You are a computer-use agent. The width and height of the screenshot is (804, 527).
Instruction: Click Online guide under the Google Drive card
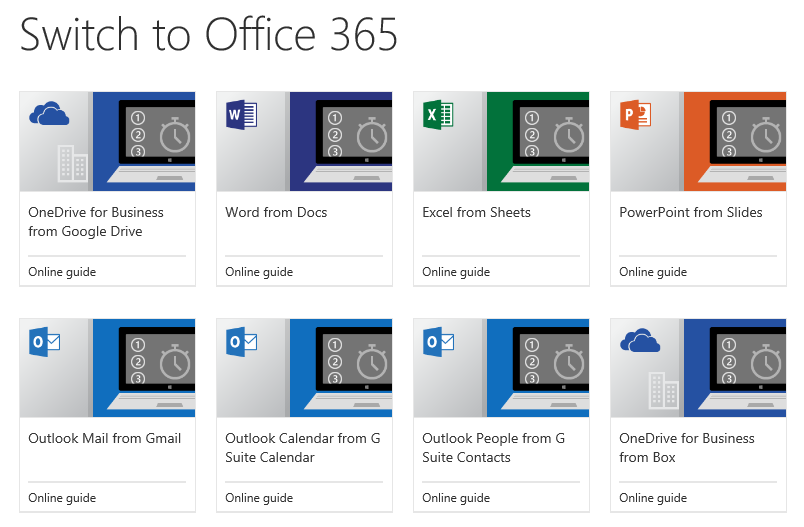(x=62, y=272)
